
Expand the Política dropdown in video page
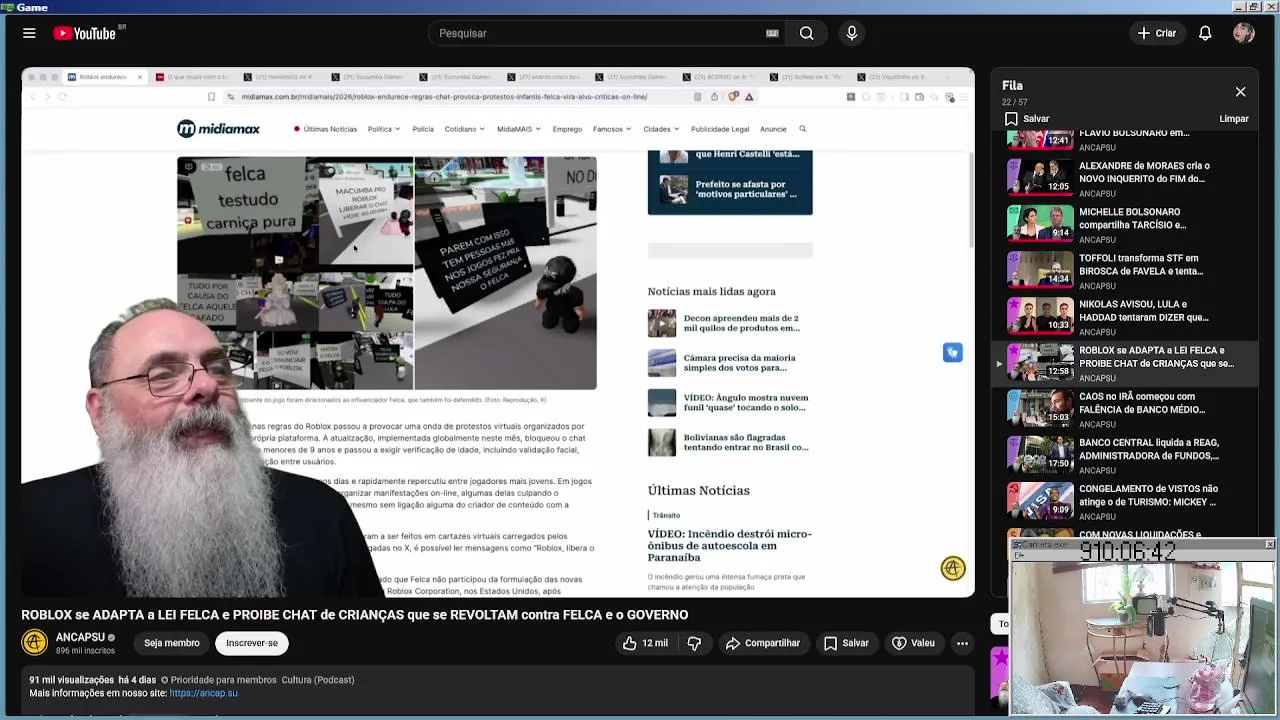pos(383,129)
